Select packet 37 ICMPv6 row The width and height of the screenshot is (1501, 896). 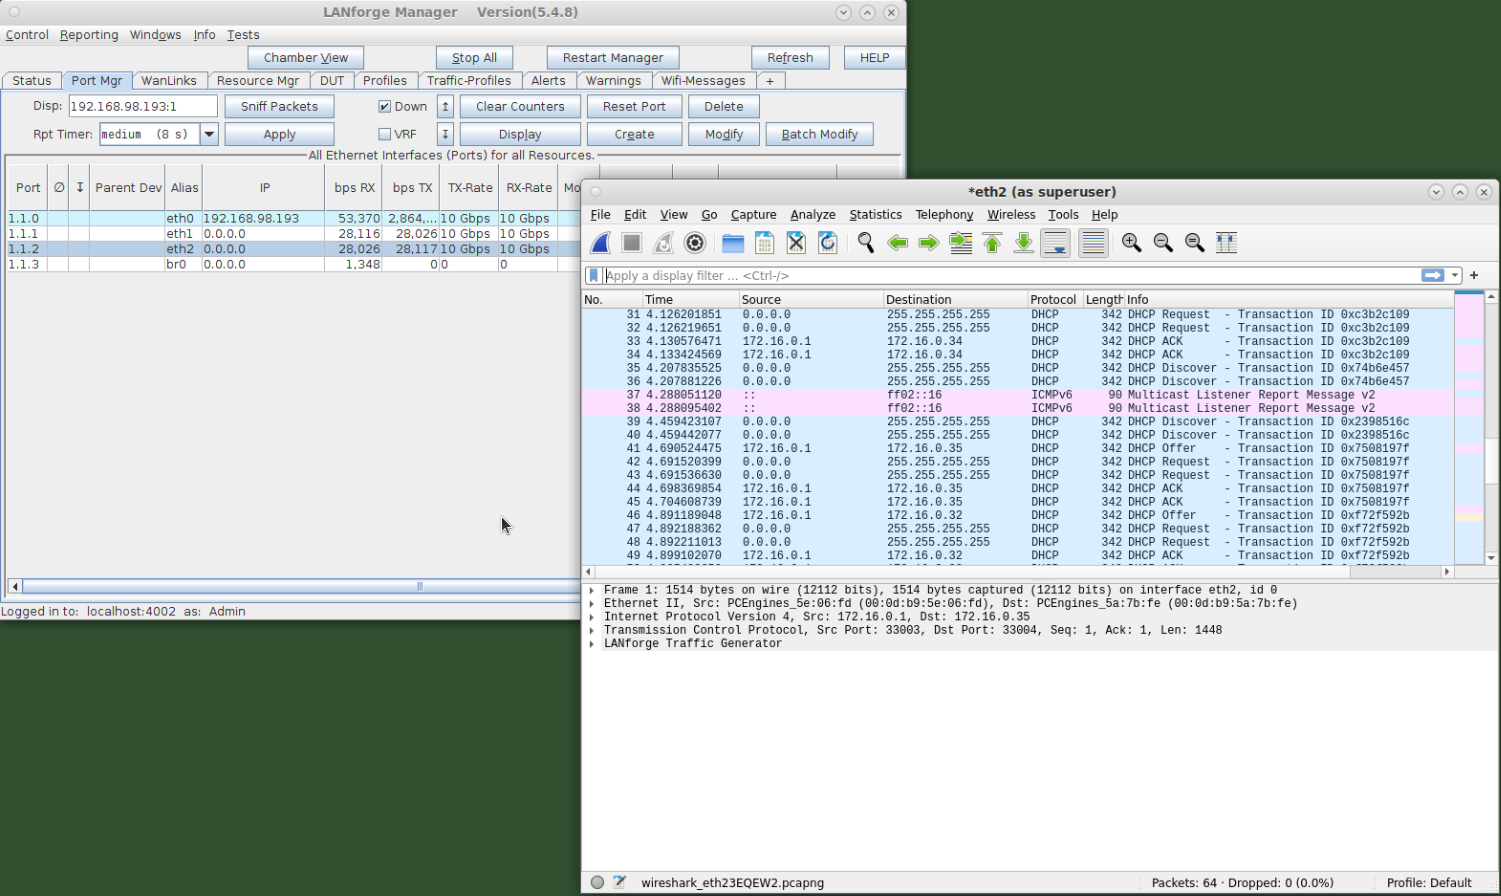[x=1018, y=395]
